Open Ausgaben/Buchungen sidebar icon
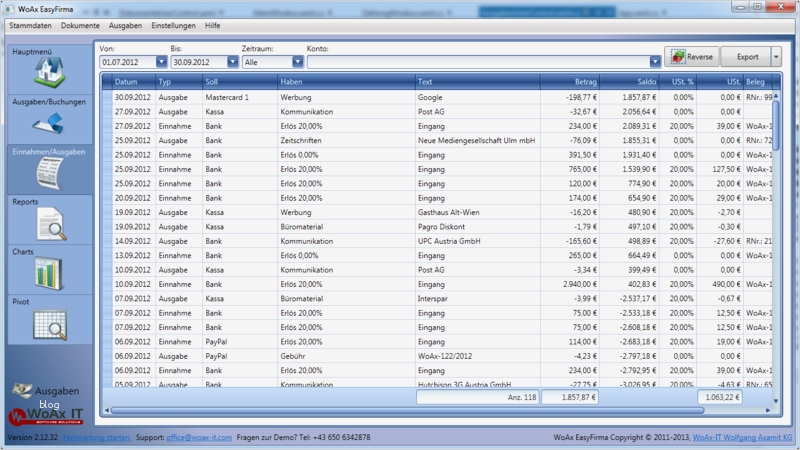Image resolution: width=800 pixels, height=450 pixels. click(x=48, y=123)
